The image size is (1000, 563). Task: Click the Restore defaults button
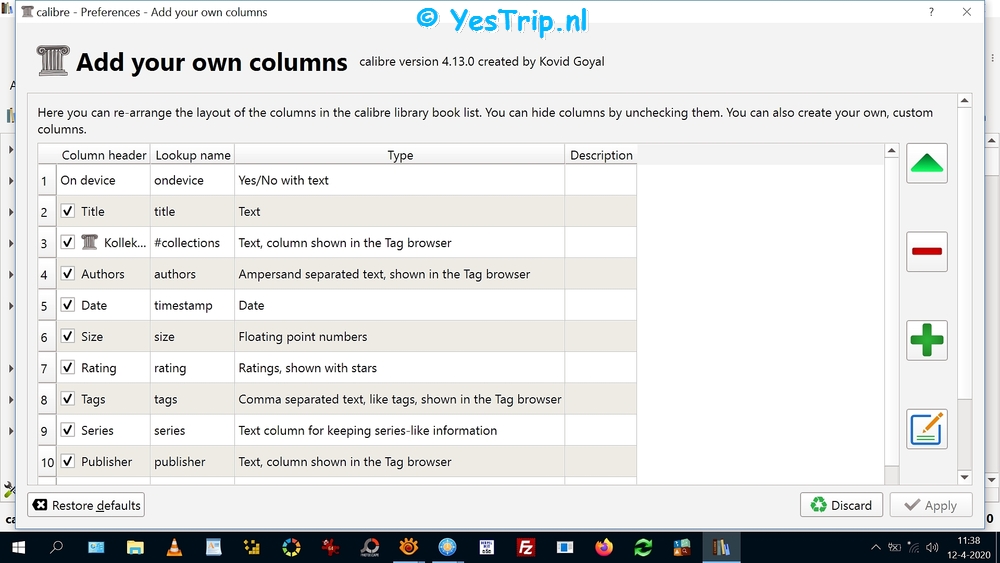[x=86, y=505]
